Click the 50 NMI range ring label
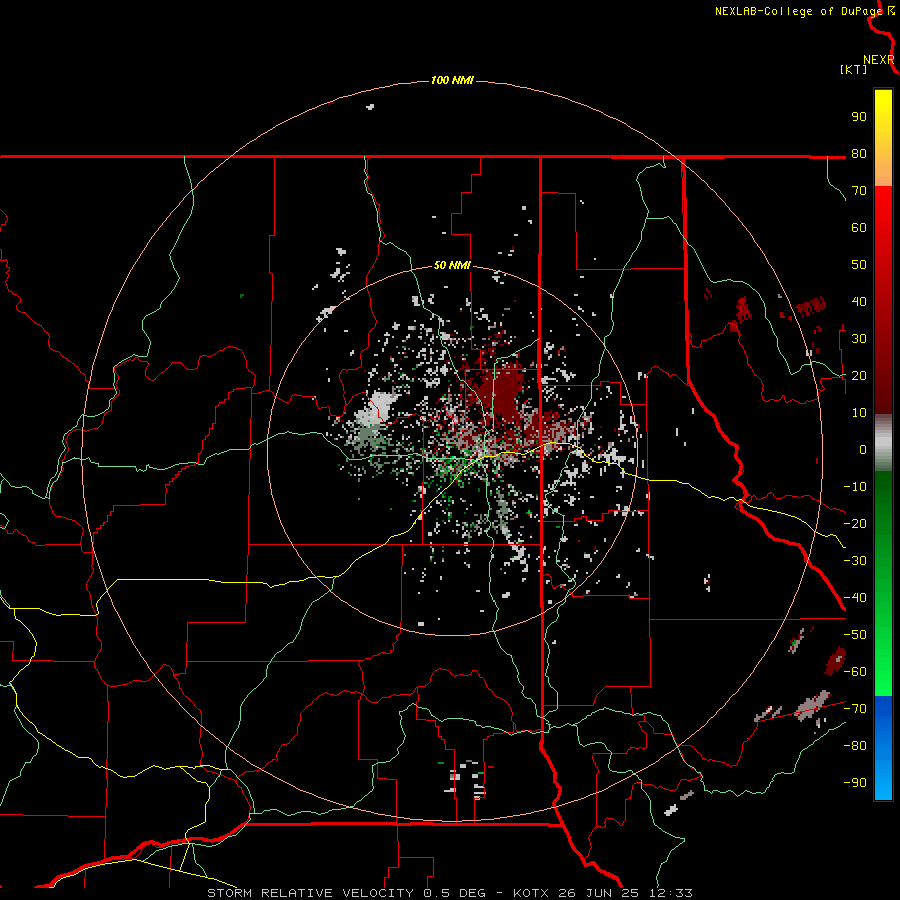The height and width of the screenshot is (900, 900). coord(452,265)
